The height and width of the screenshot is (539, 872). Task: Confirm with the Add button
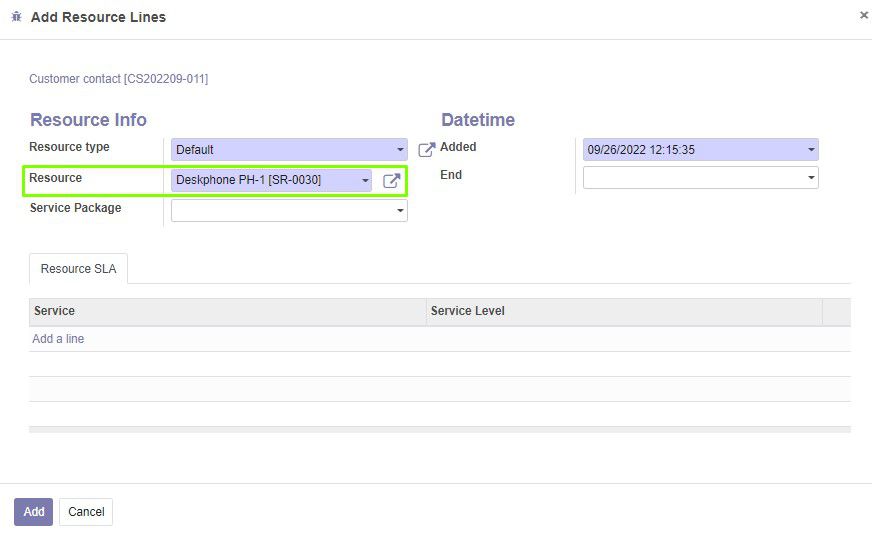33,512
